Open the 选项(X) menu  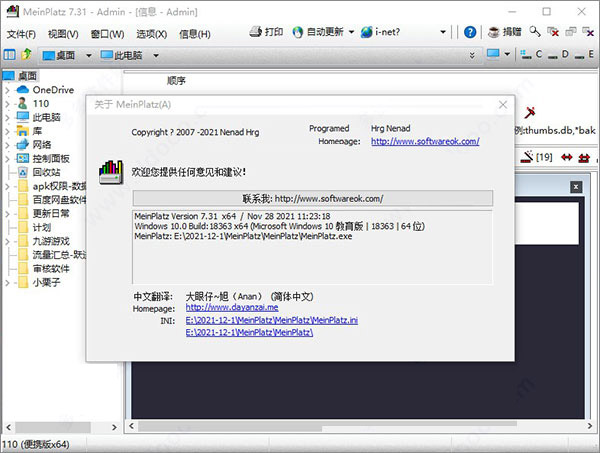pyautogui.click(x=150, y=33)
